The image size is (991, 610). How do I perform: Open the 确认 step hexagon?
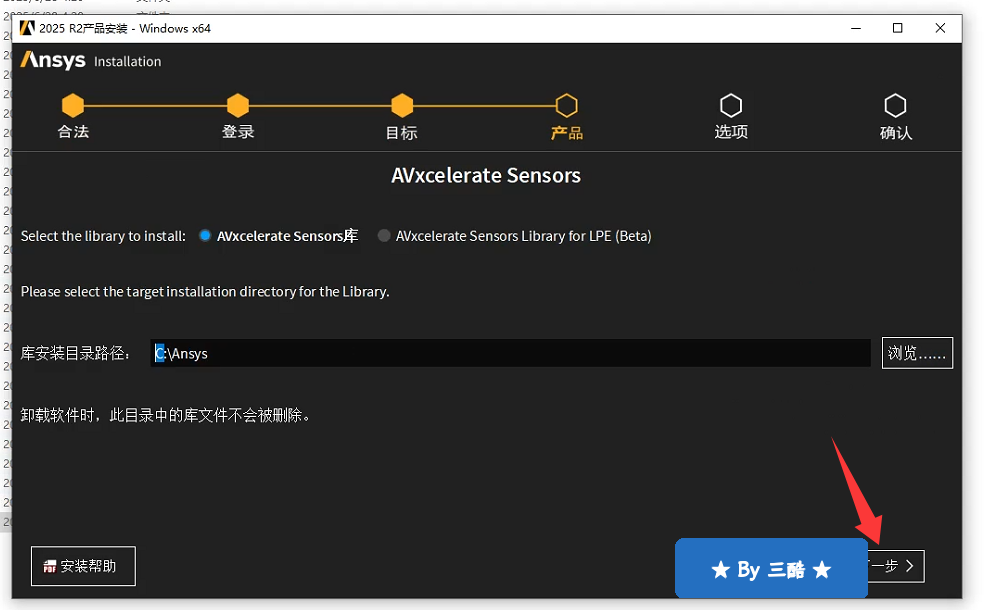pyautogui.click(x=895, y=106)
